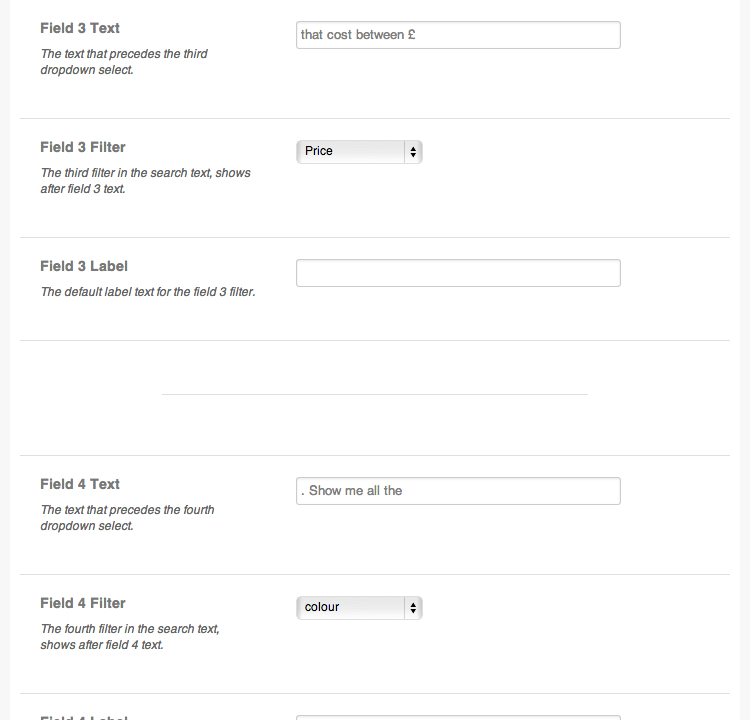
Task: Click the Field 4 Filter heading
Action: [x=83, y=603]
